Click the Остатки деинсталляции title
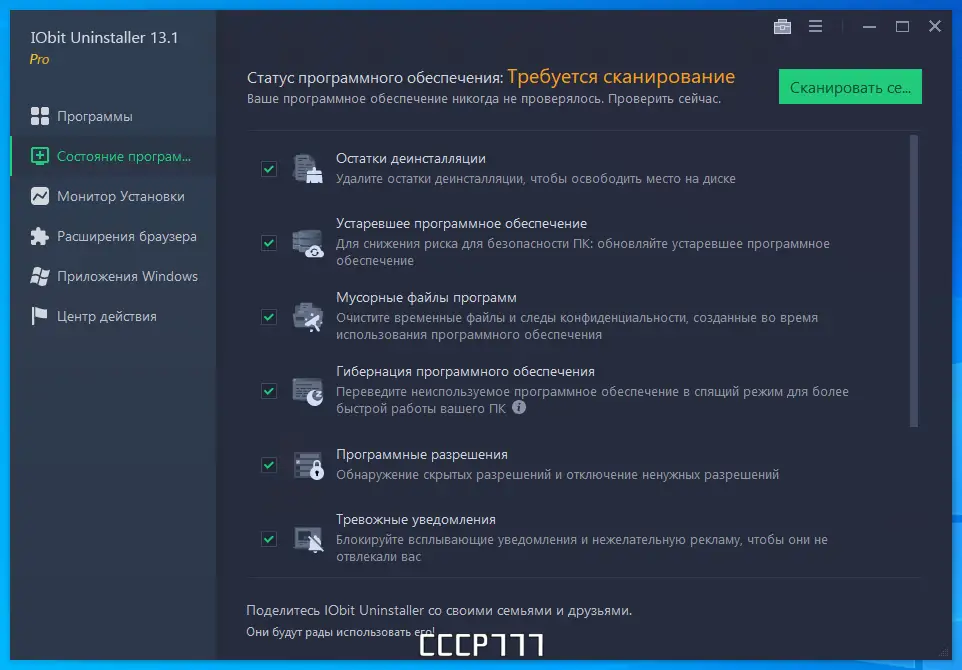 coord(410,158)
